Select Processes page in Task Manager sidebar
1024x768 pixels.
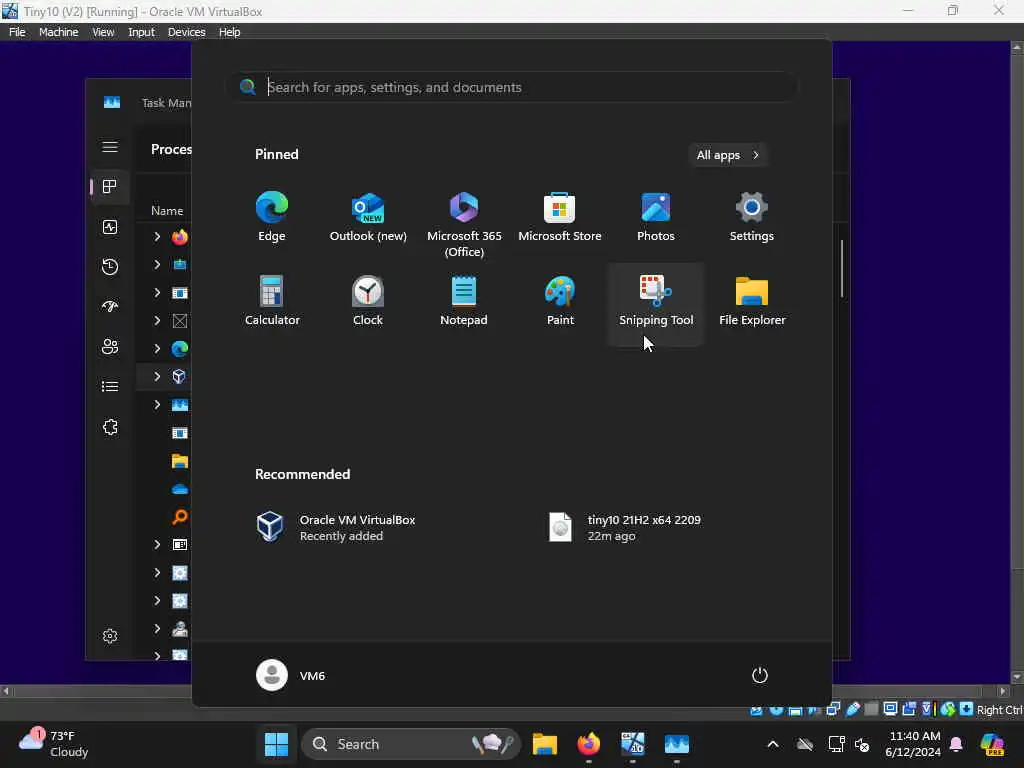[110, 187]
